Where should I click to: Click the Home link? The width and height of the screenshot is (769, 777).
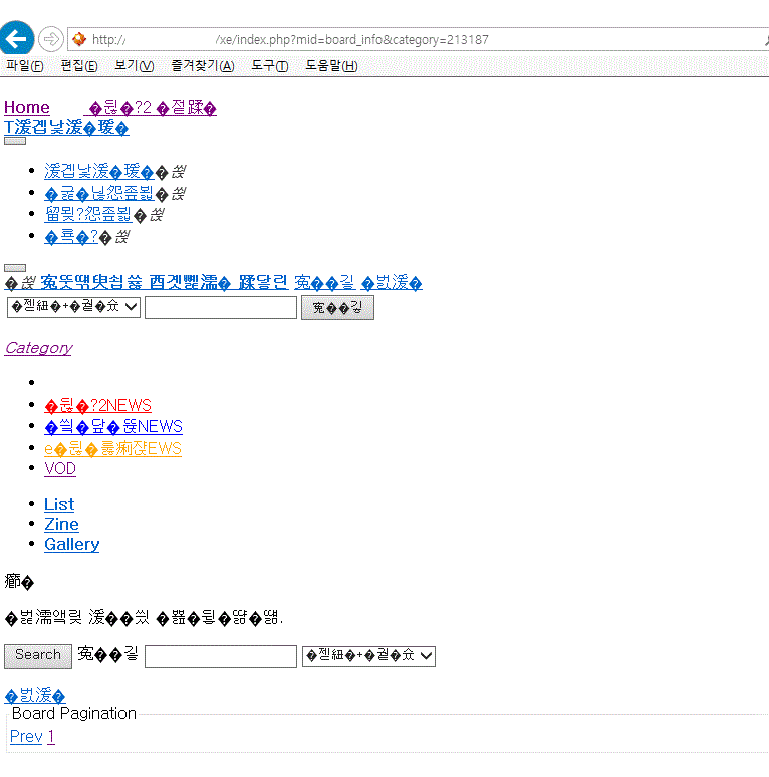tap(27, 108)
